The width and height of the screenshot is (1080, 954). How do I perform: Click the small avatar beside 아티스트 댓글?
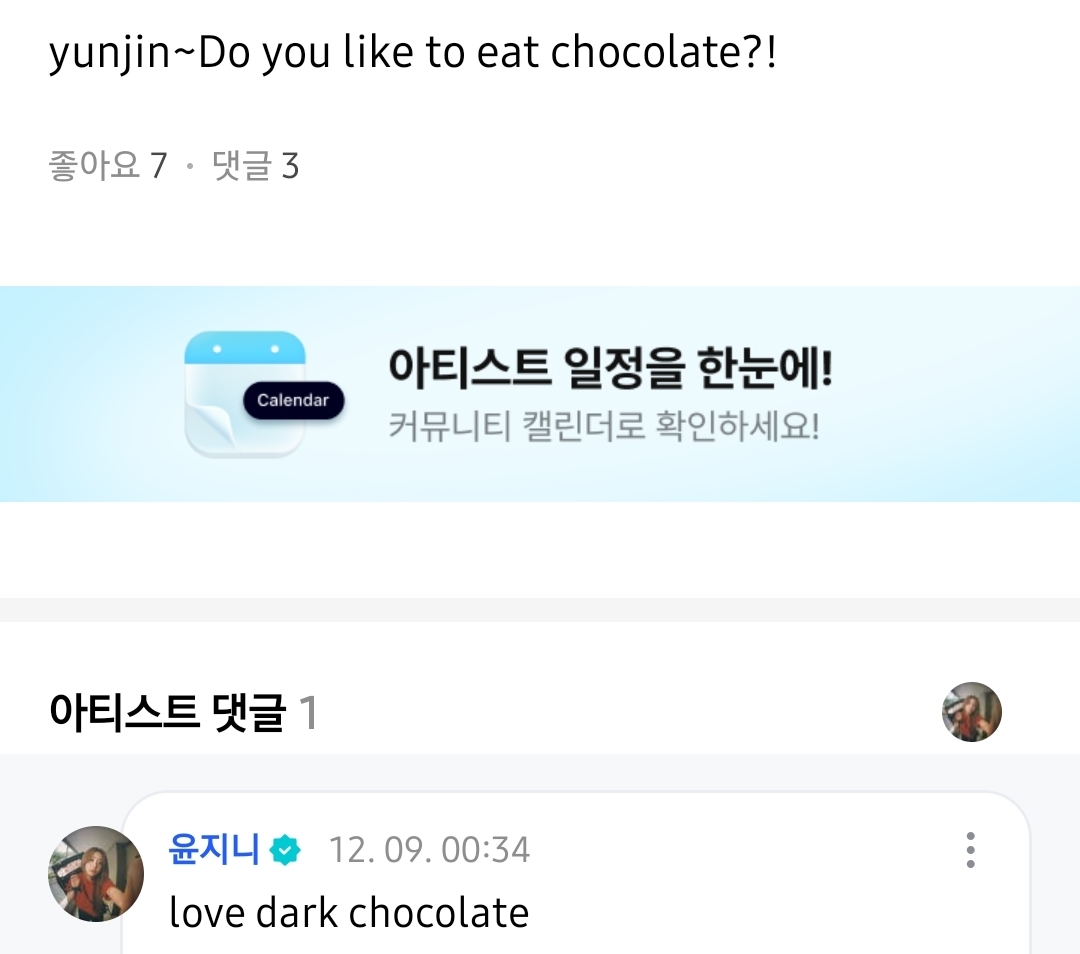click(x=971, y=711)
